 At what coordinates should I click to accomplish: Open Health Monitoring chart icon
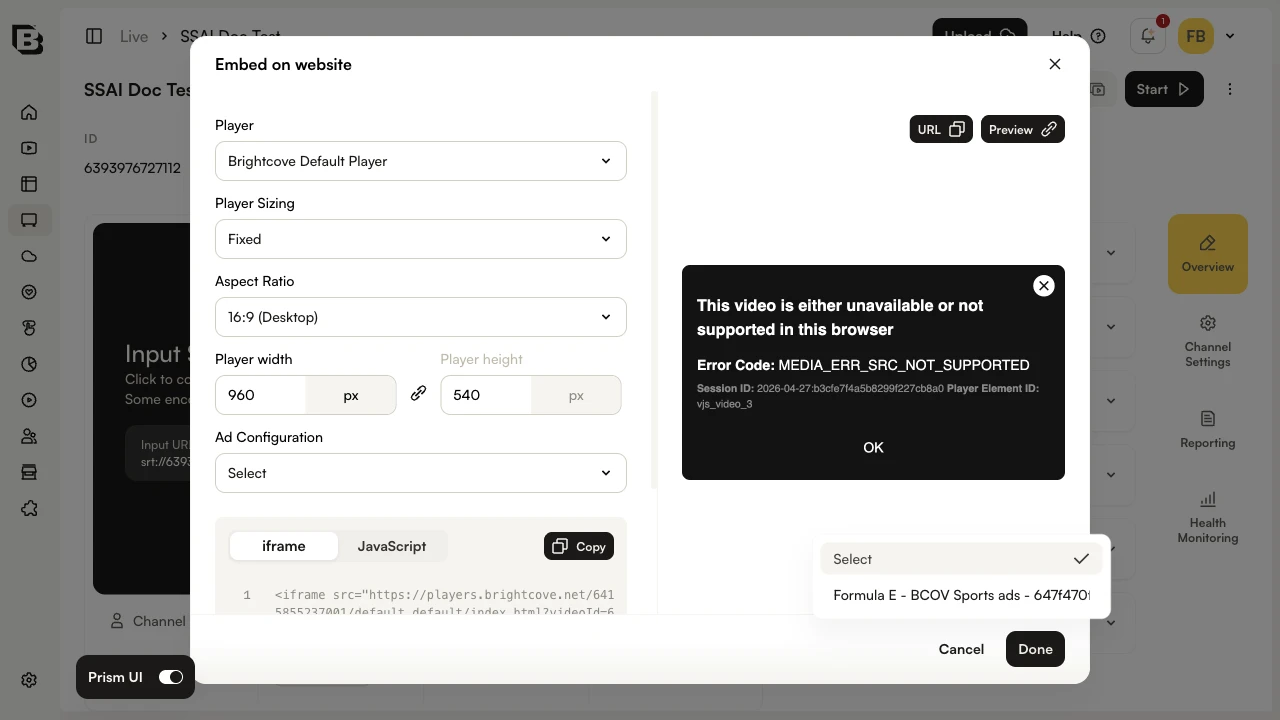(x=1208, y=498)
